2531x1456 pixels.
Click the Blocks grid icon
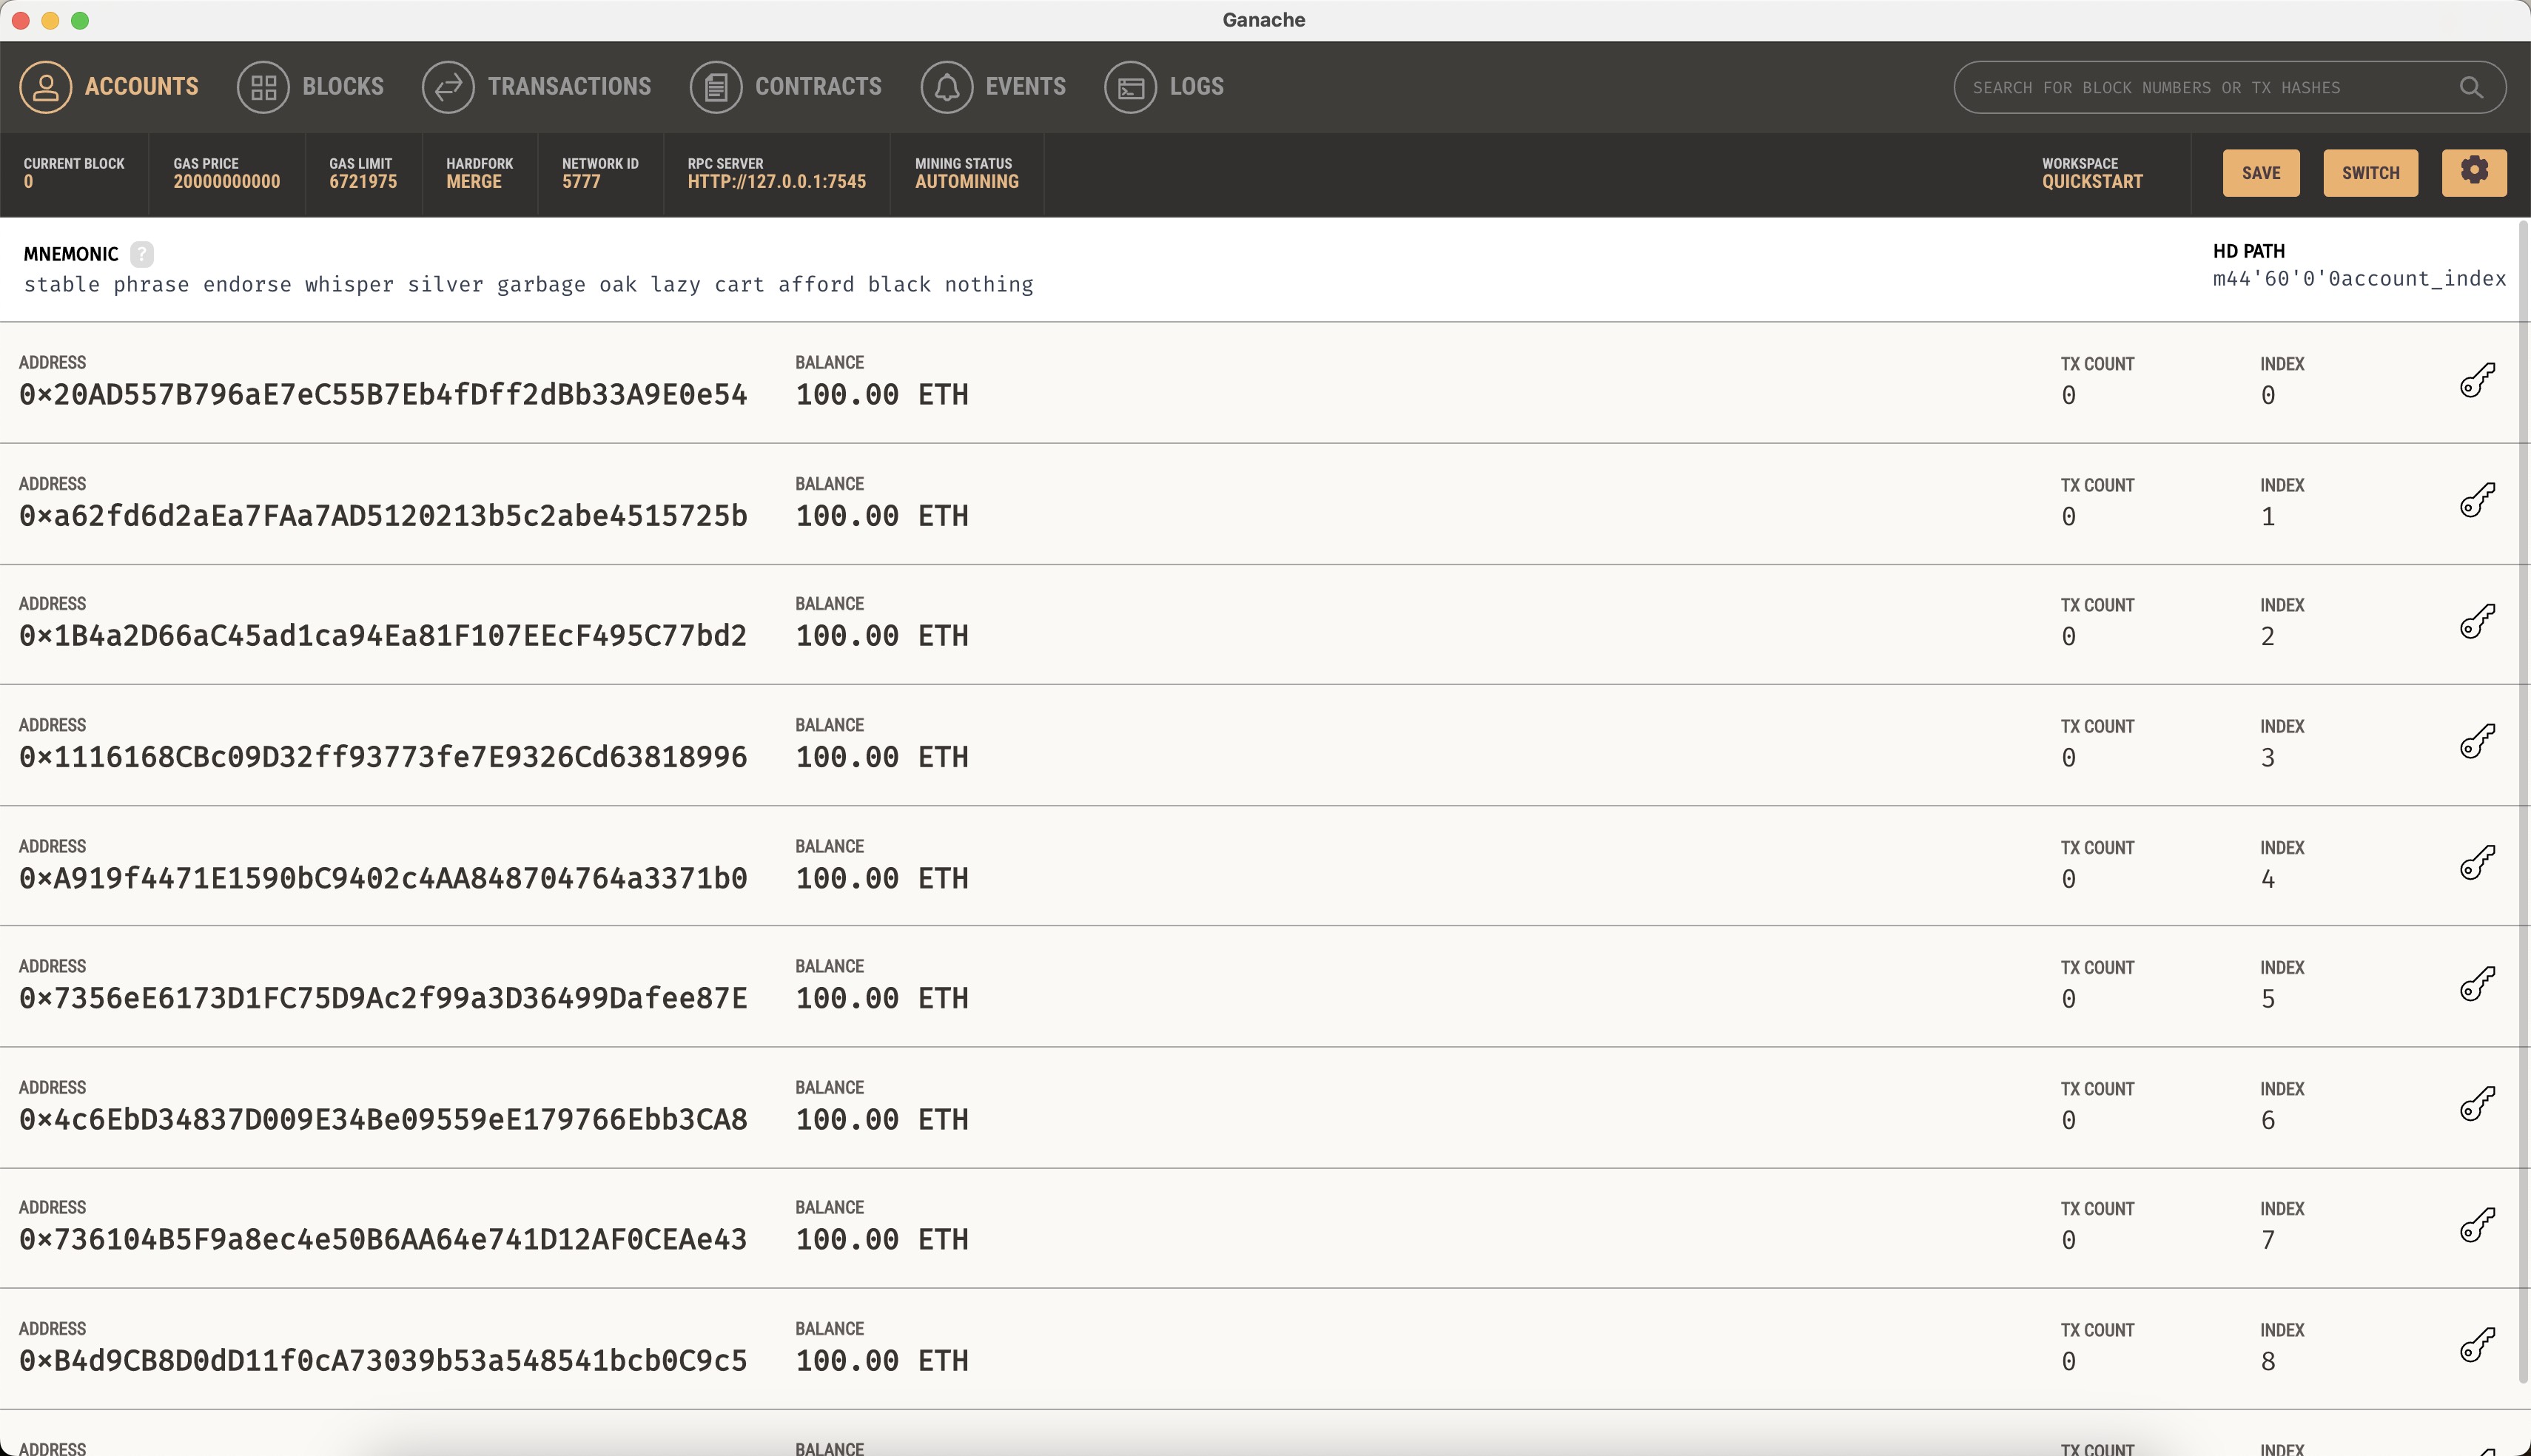click(x=263, y=87)
